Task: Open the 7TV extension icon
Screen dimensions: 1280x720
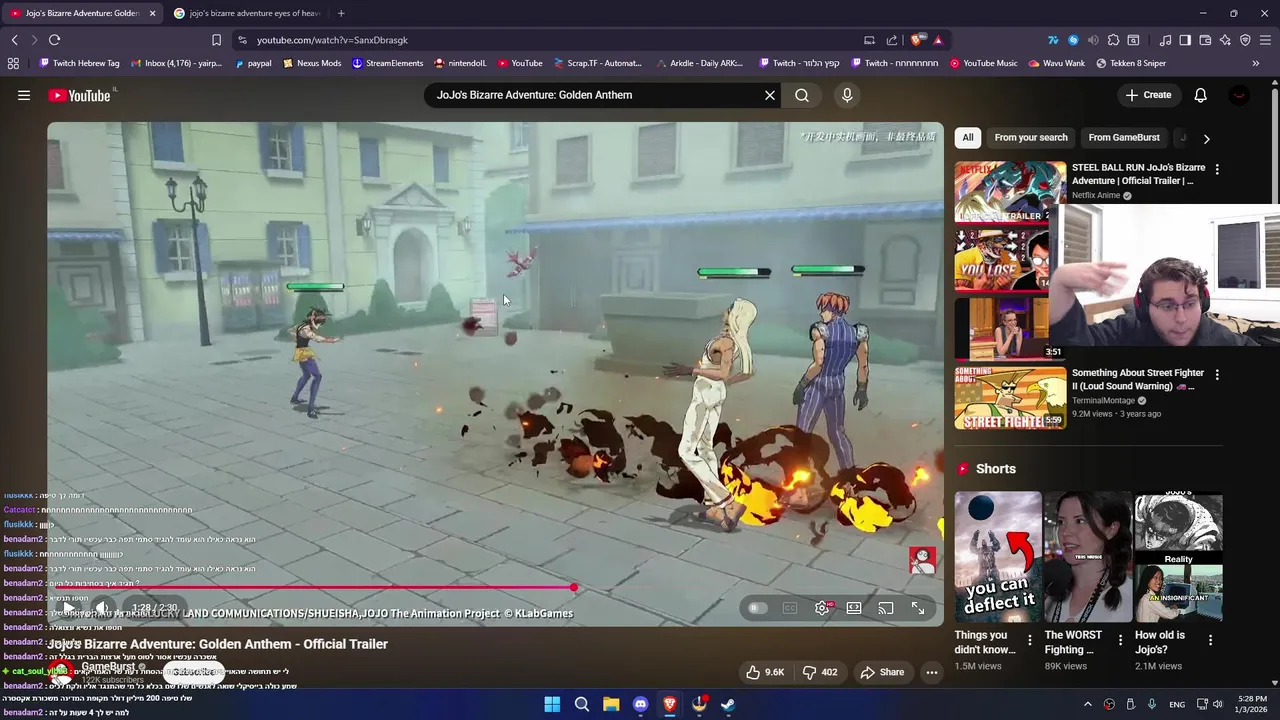Action: click(1053, 40)
